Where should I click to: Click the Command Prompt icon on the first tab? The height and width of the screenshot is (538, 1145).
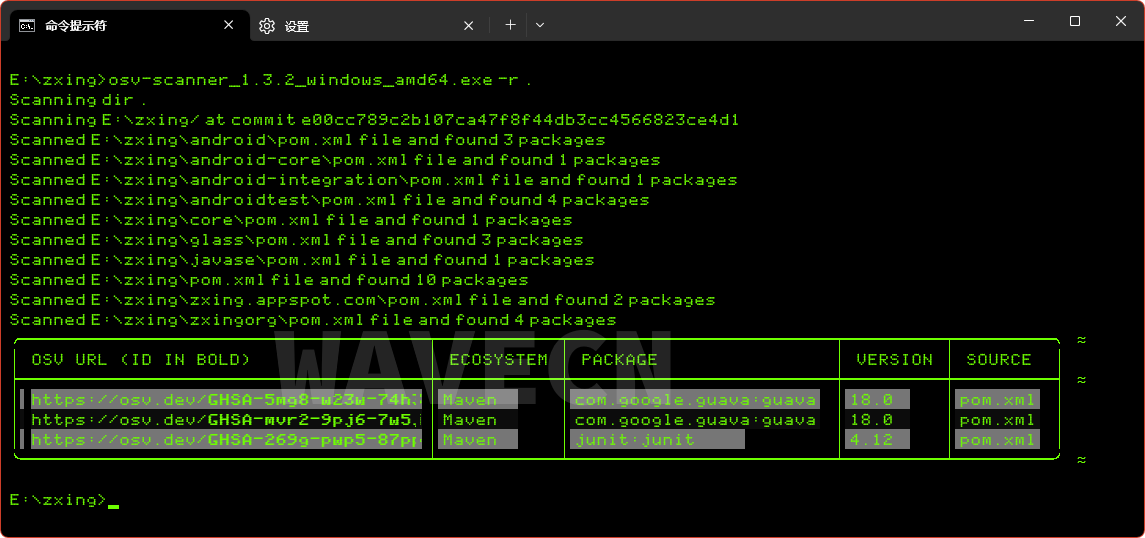pyautogui.click(x=27, y=25)
